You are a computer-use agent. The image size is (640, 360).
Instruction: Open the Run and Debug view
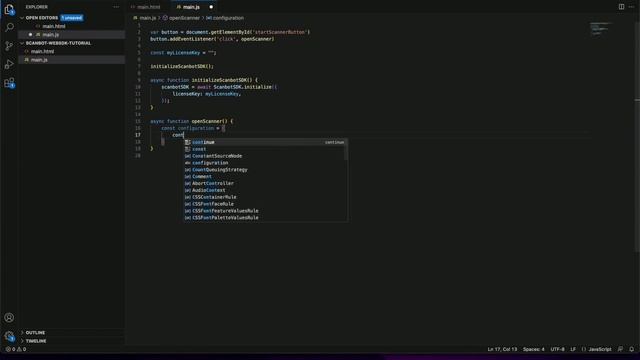click(x=9, y=64)
